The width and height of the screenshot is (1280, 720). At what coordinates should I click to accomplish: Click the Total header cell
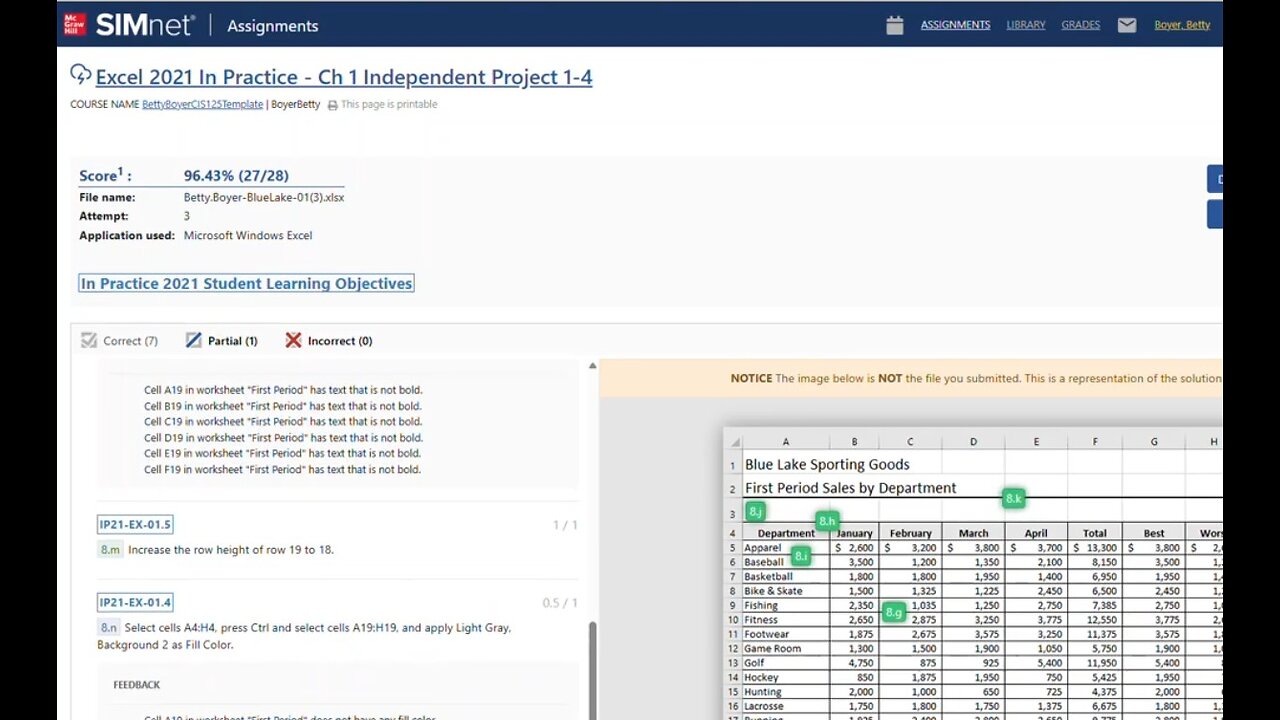coord(1095,533)
